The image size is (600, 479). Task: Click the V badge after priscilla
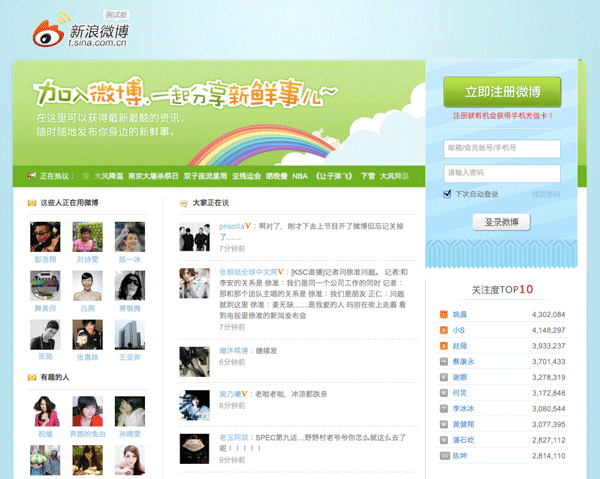(248, 226)
